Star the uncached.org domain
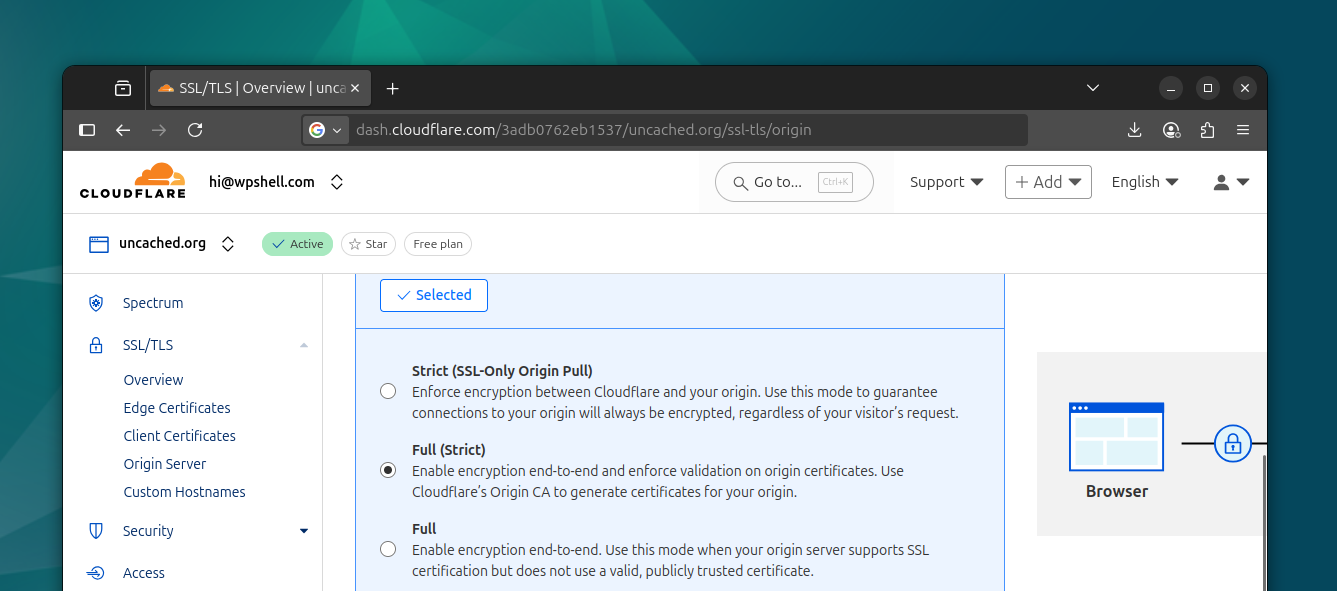The height and width of the screenshot is (591, 1337). point(368,244)
